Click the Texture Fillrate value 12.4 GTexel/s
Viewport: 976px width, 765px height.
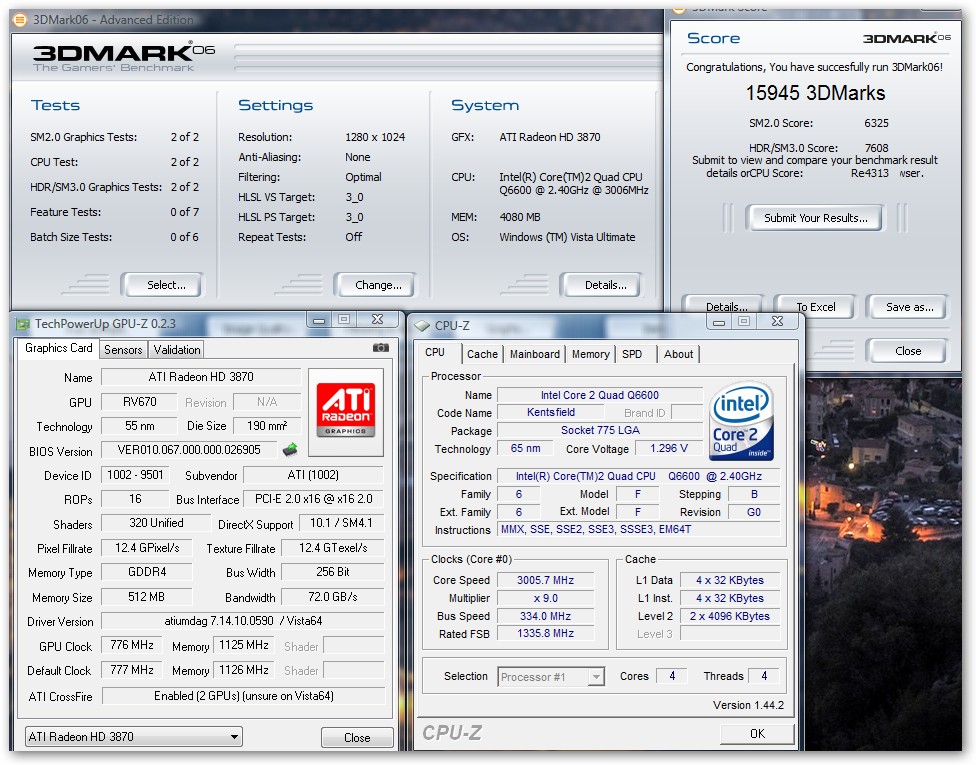pyautogui.click(x=333, y=548)
